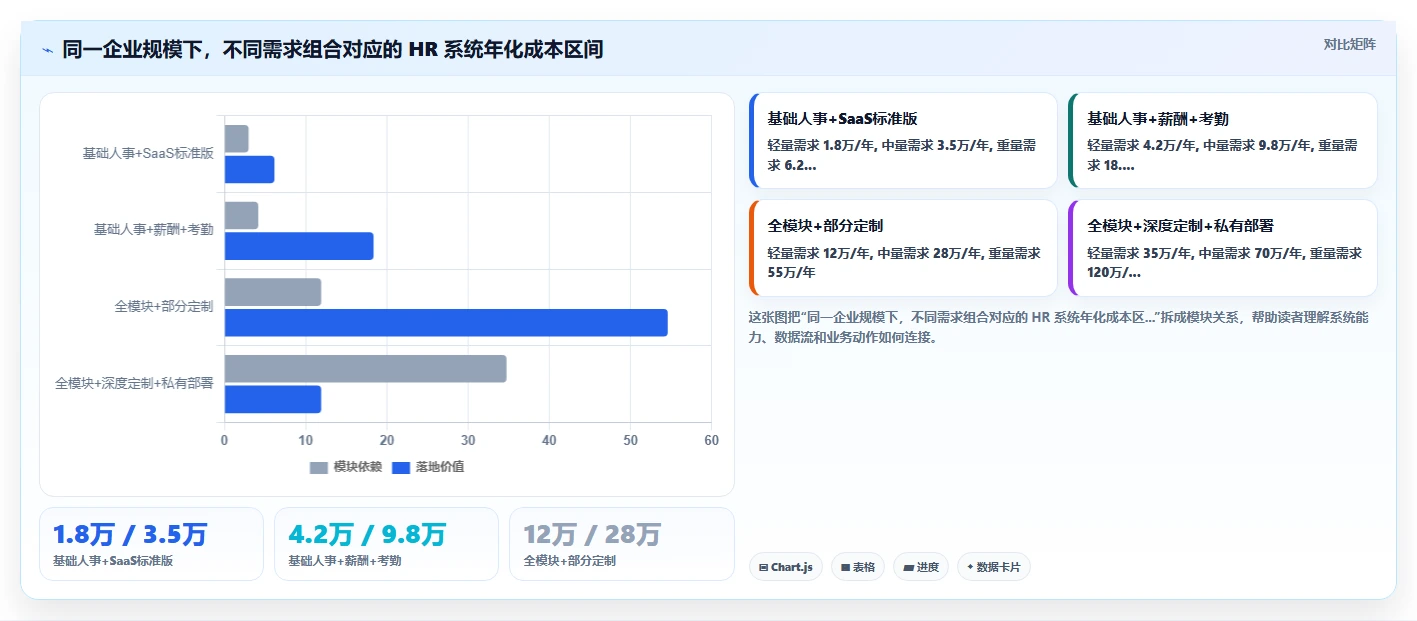Click the 对比矩阵 label in the header
Image resolution: width=1417 pixels, height=621 pixels.
[1349, 44]
